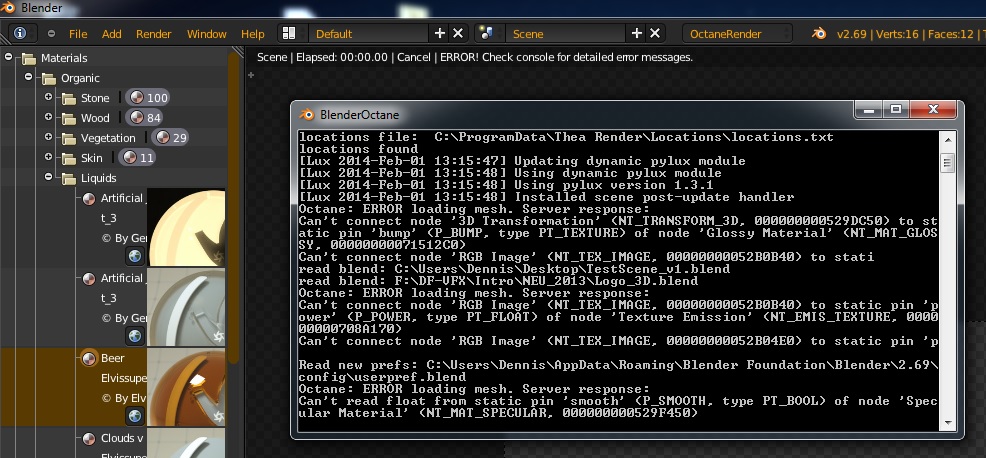Select the gray thumbnail of Artificial material above Beer

click(x=186, y=308)
